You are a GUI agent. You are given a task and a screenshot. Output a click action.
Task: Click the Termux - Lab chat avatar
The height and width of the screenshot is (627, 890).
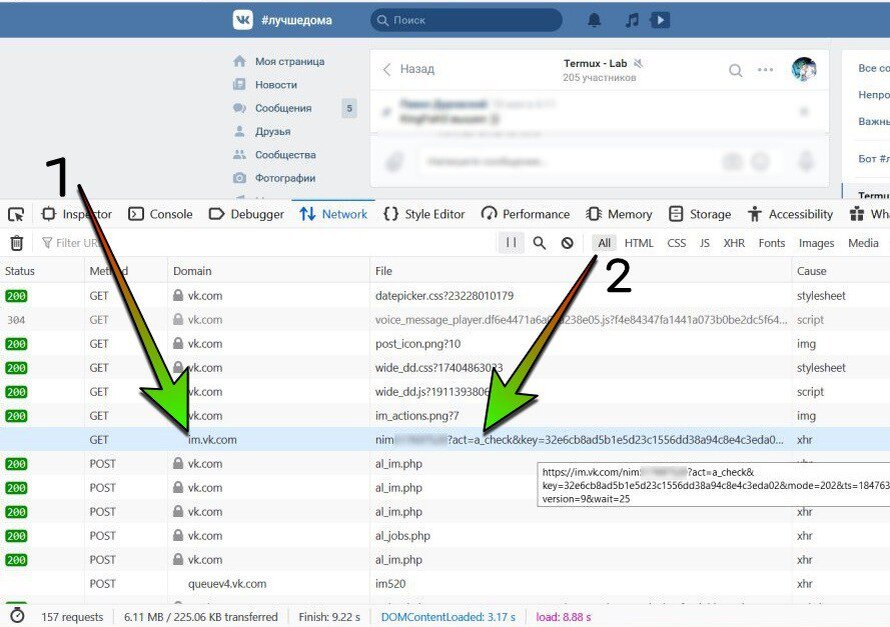click(804, 69)
